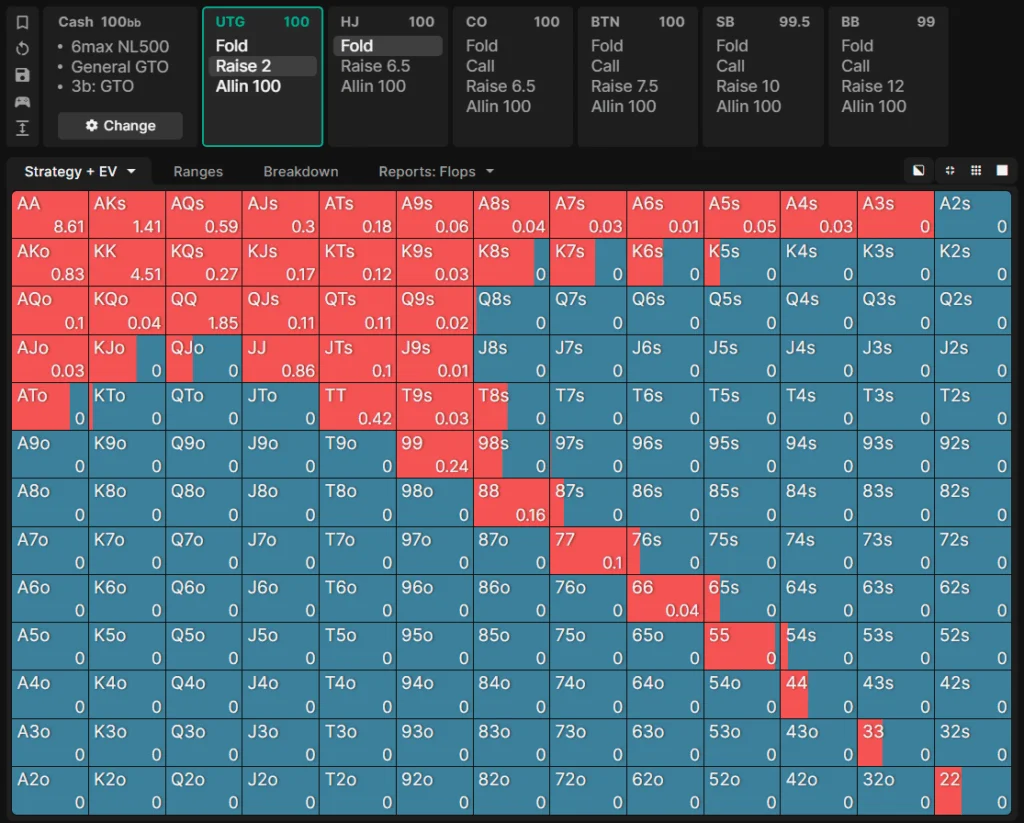
Task: Click the bookmark icon in the left sidebar
Action: [x=22, y=22]
